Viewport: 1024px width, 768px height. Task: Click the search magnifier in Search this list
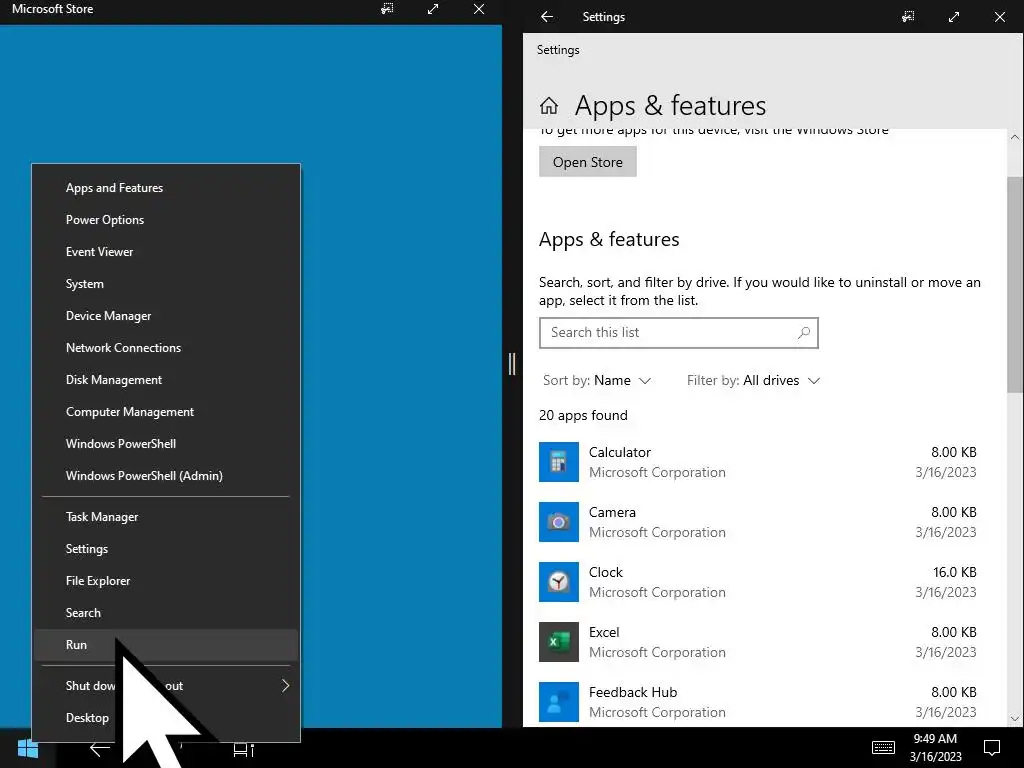tap(803, 333)
